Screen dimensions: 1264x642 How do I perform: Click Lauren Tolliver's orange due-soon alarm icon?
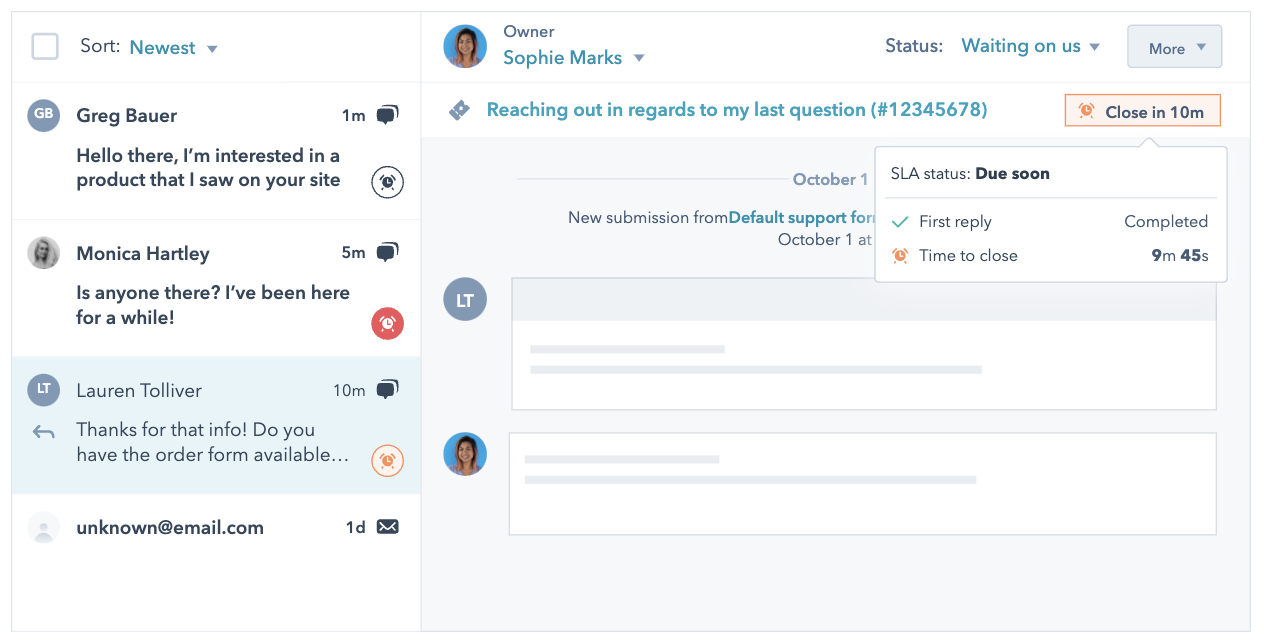(x=388, y=460)
